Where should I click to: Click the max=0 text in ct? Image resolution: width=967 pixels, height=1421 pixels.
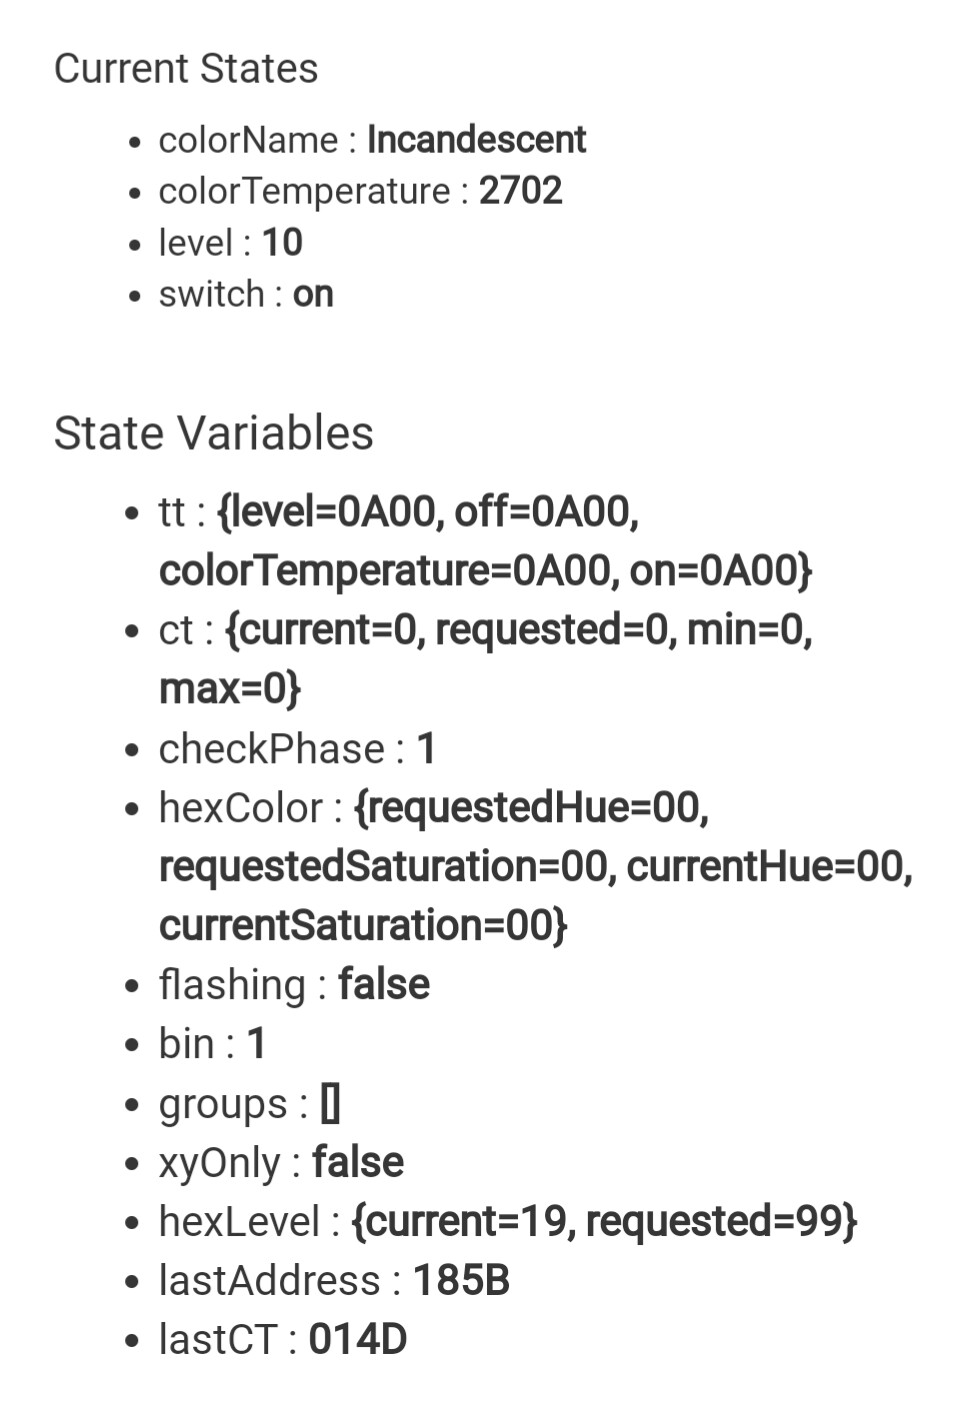coord(230,689)
